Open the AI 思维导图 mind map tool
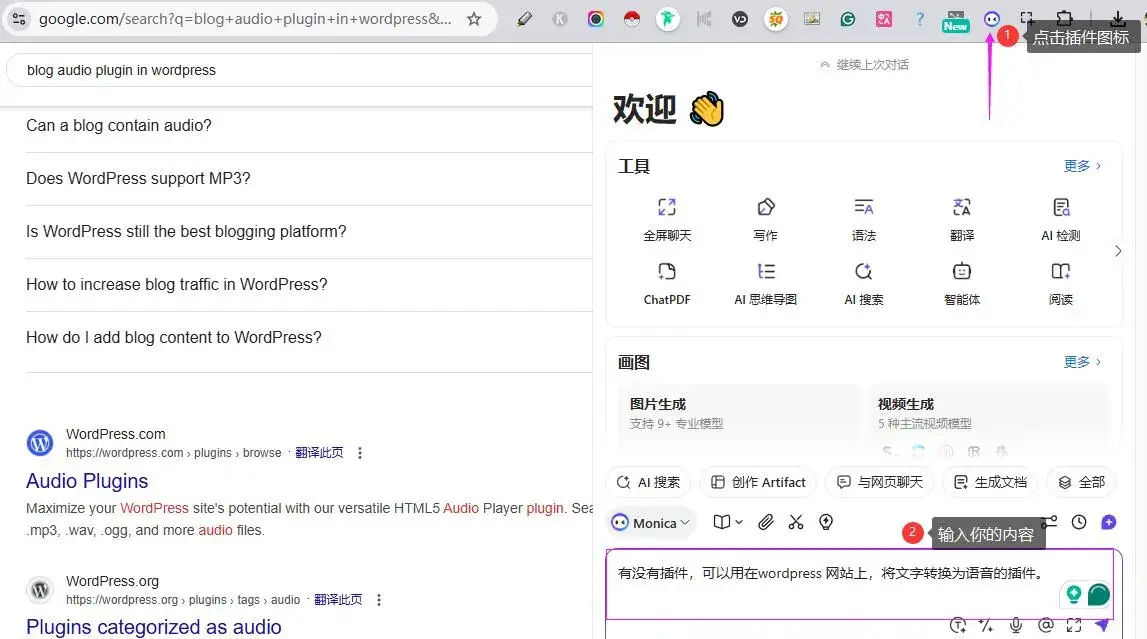 click(765, 284)
